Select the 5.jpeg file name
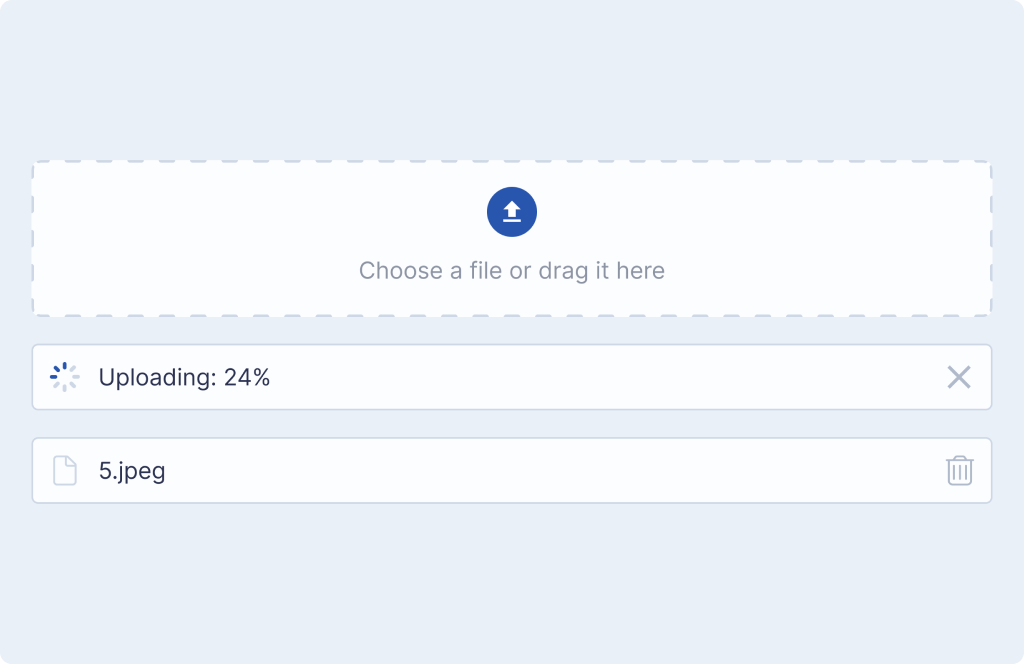This screenshot has height=664, width=1024. (132, 471)
